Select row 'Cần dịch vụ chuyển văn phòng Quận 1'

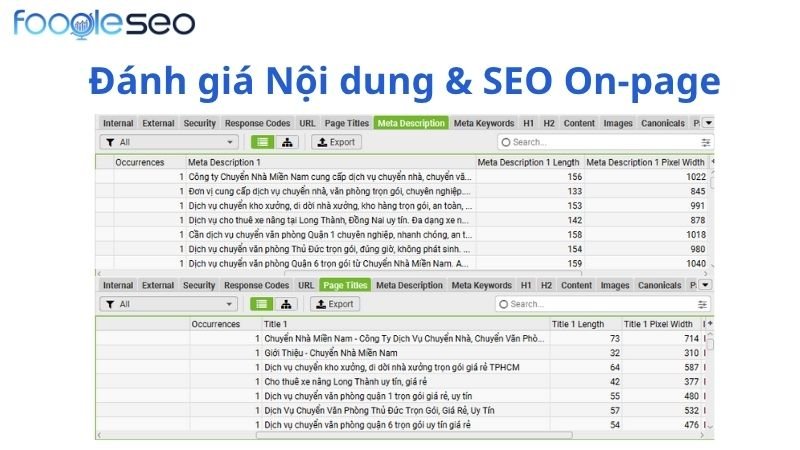point(403,235)
